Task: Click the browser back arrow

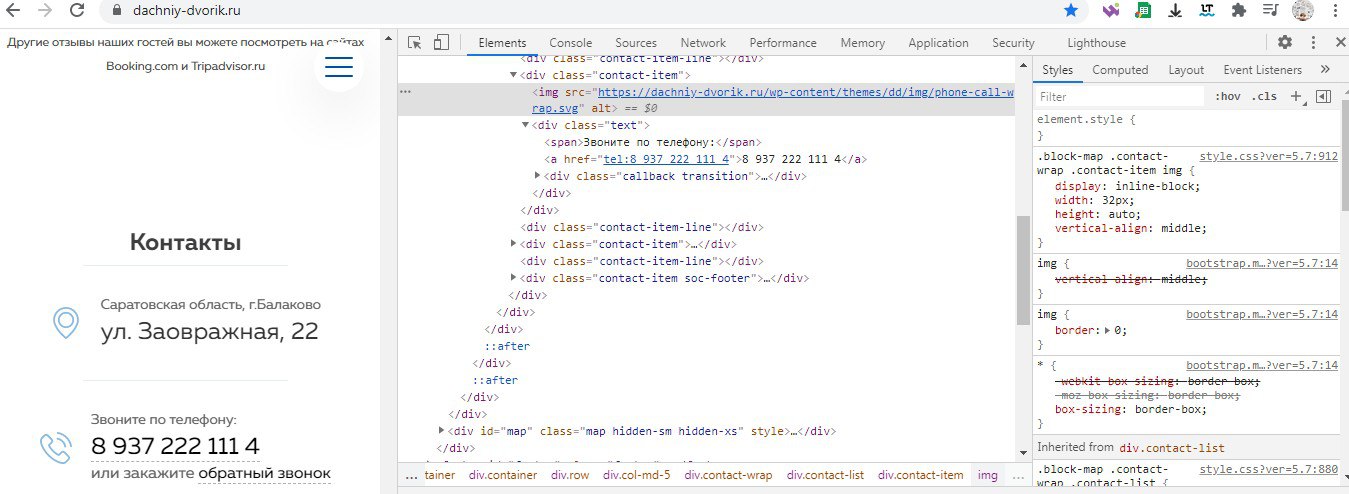Action: pyautogui.click(x=15, y=11)
